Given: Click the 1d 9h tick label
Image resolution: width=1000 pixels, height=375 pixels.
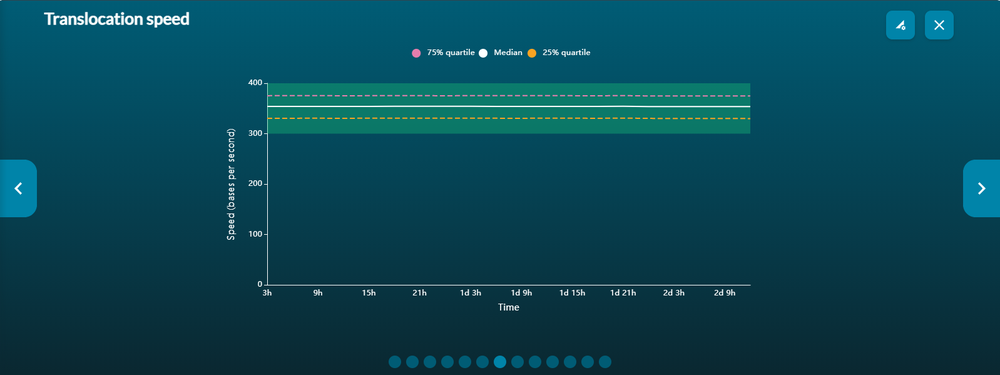Looking at the screenshot, I should (x=522, y=293).
